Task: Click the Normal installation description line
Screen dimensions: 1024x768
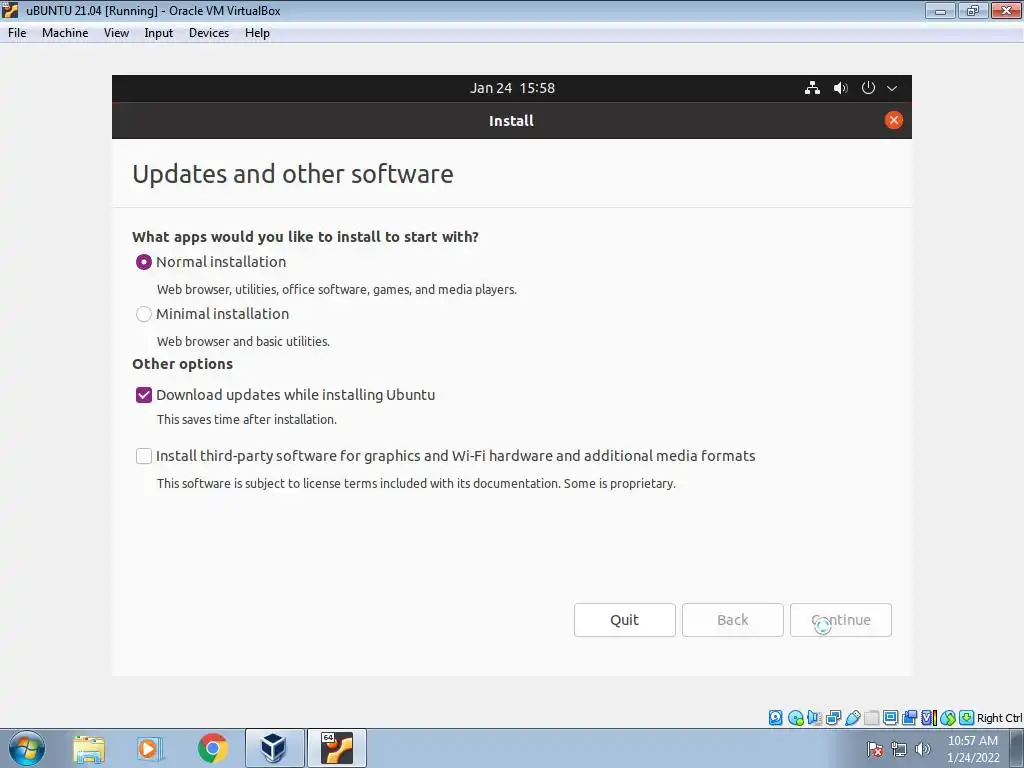Action: coord(336,289)
